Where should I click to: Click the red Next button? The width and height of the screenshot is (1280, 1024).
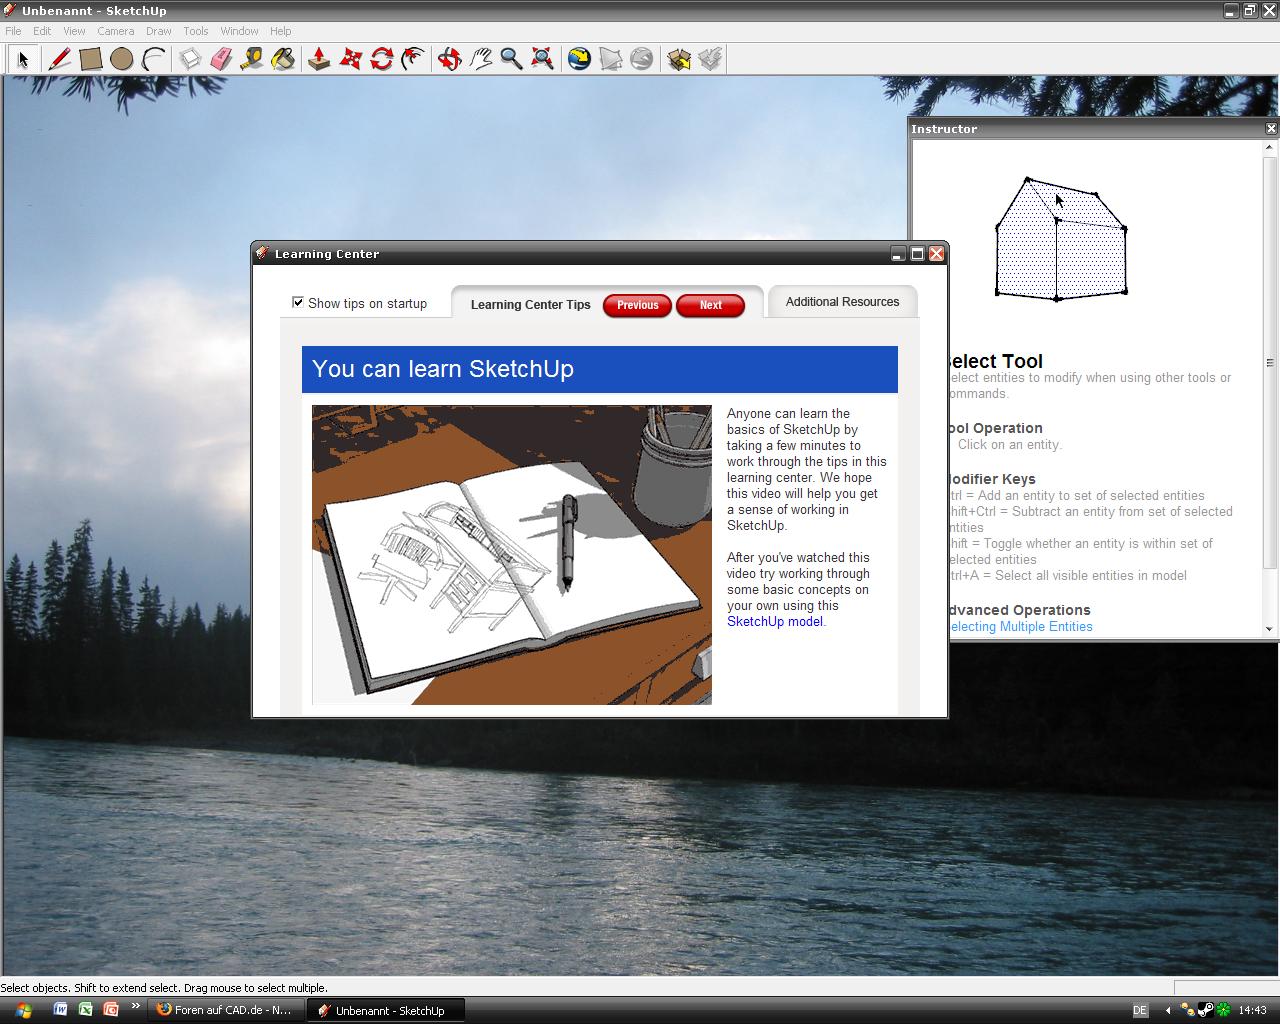click(710, 305)
